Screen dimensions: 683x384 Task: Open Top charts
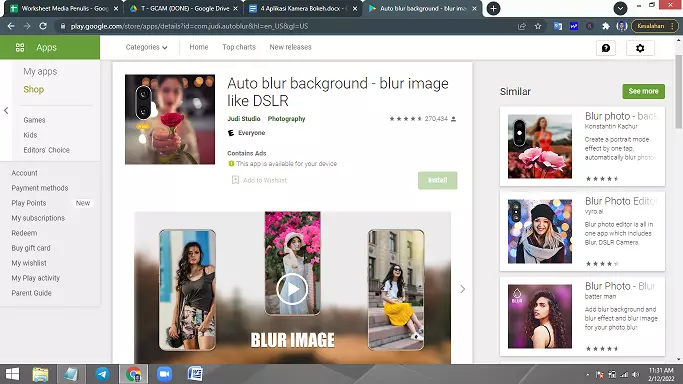coord(239,47)
